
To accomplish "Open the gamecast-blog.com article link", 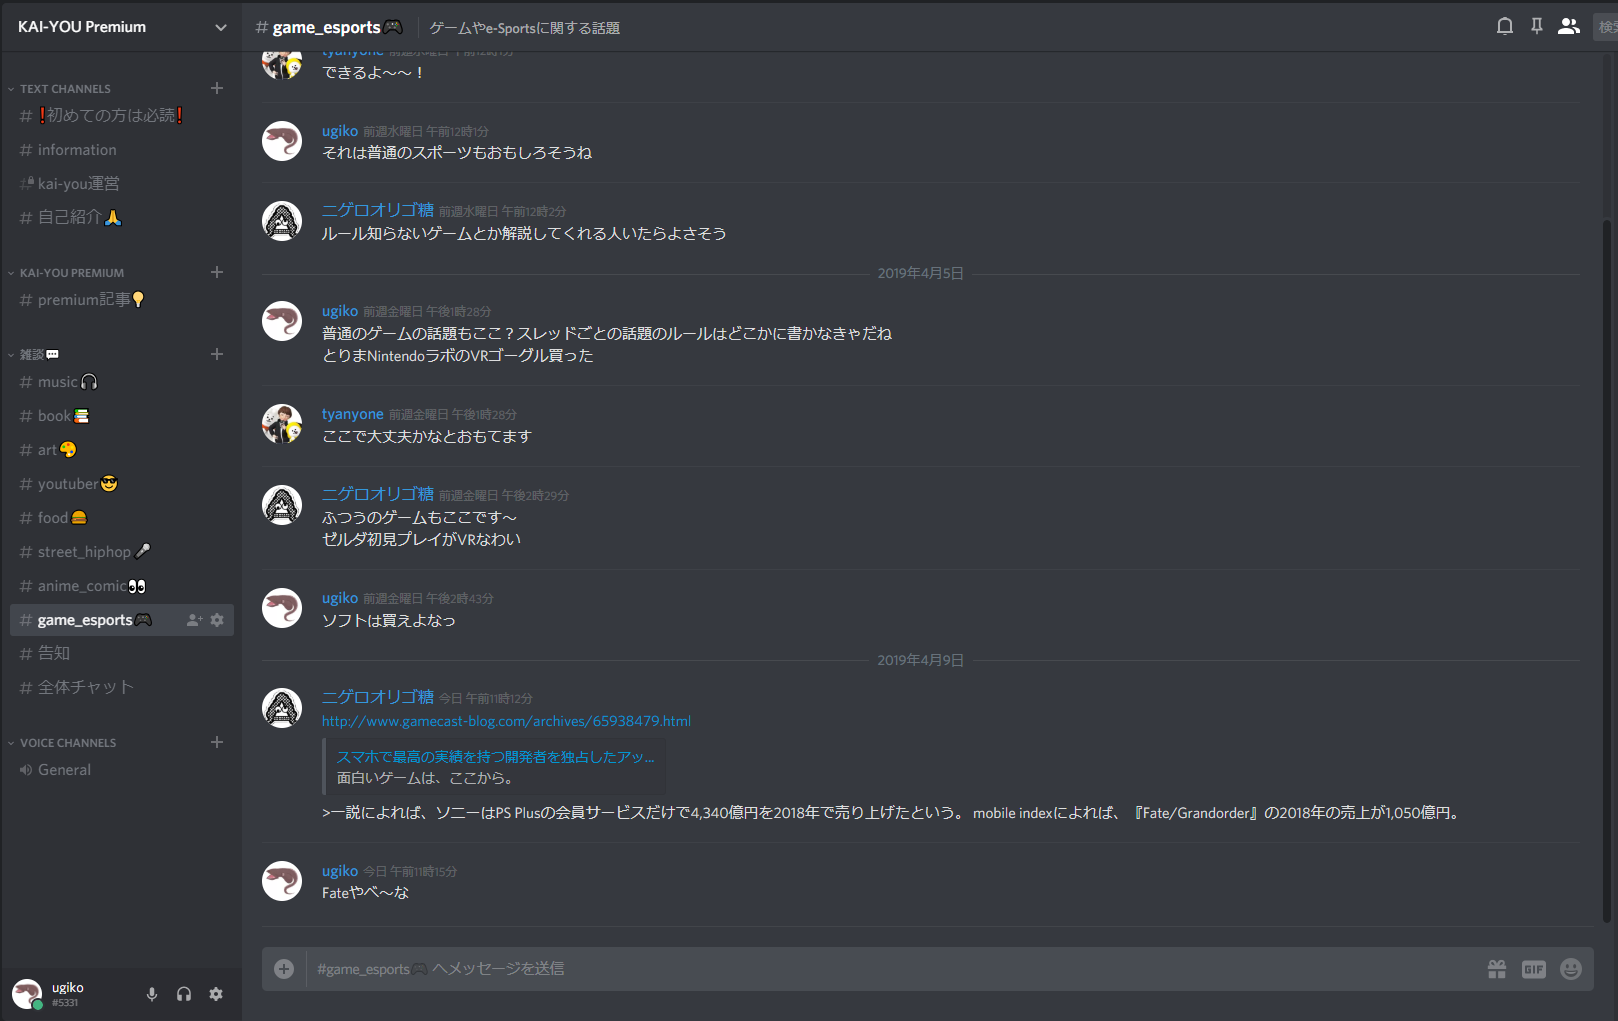I will point(506,721).
